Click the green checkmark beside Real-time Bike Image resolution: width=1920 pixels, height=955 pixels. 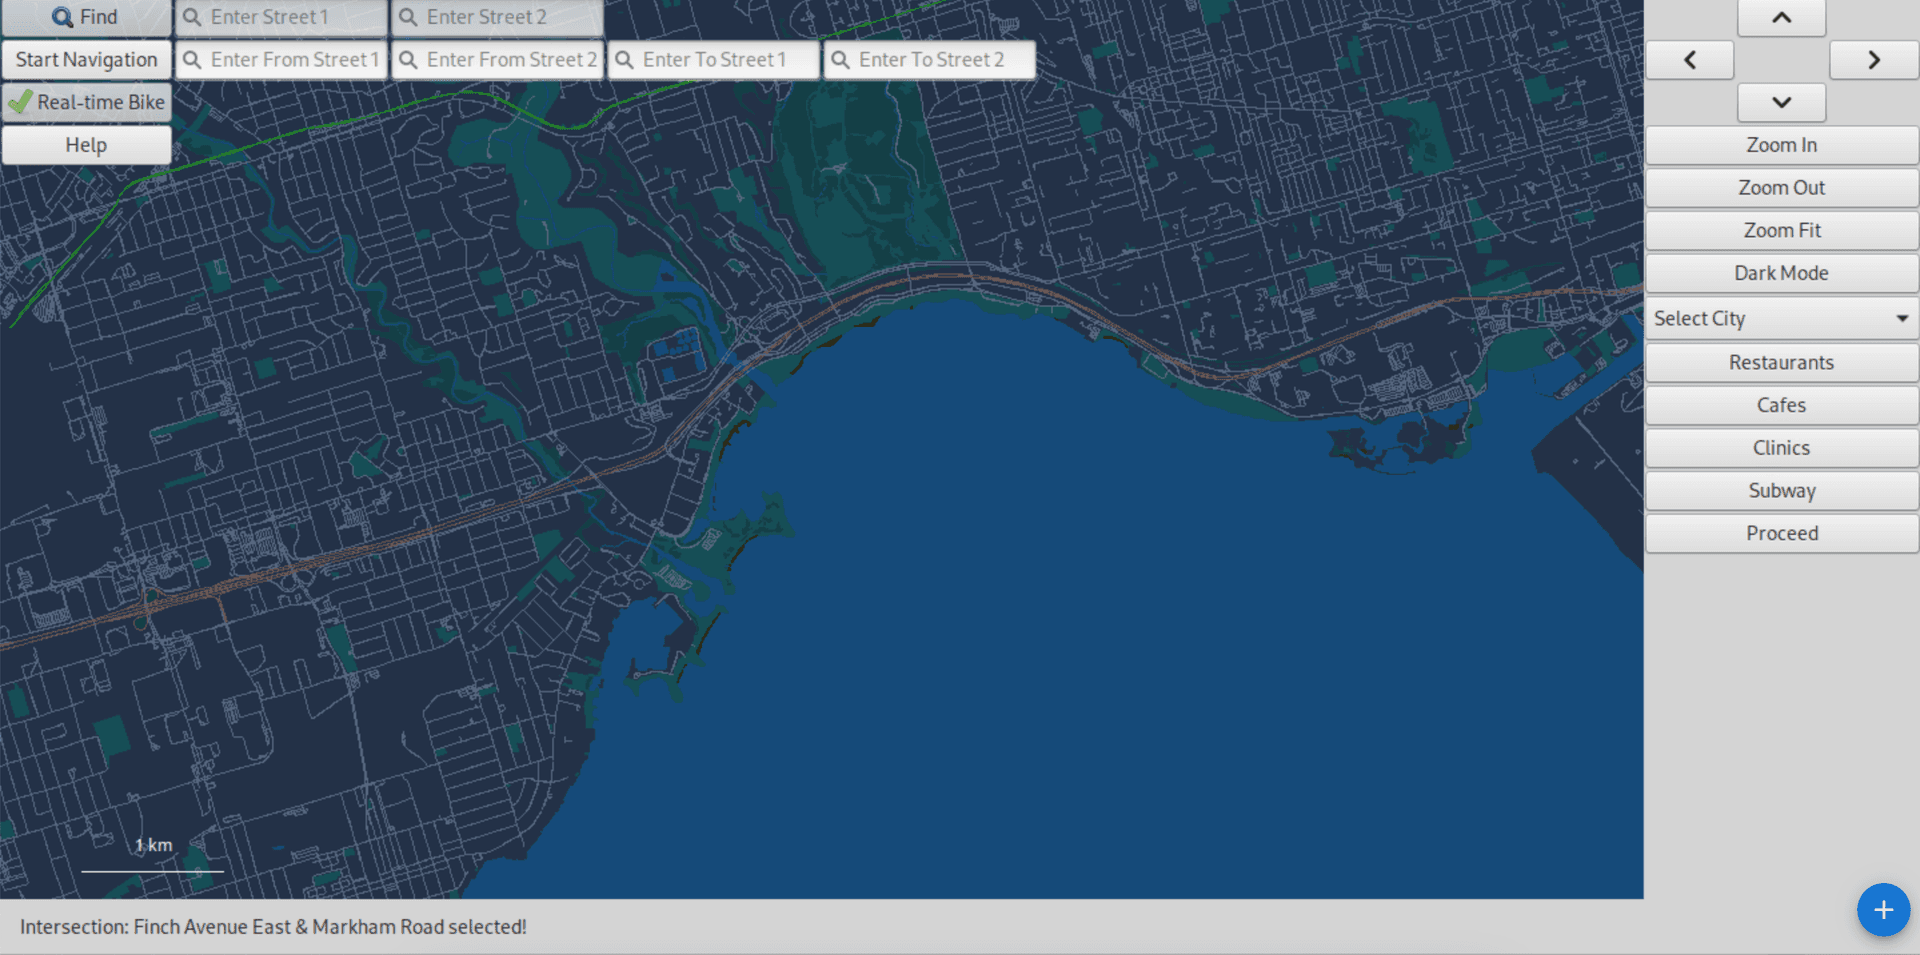point(20,101)
